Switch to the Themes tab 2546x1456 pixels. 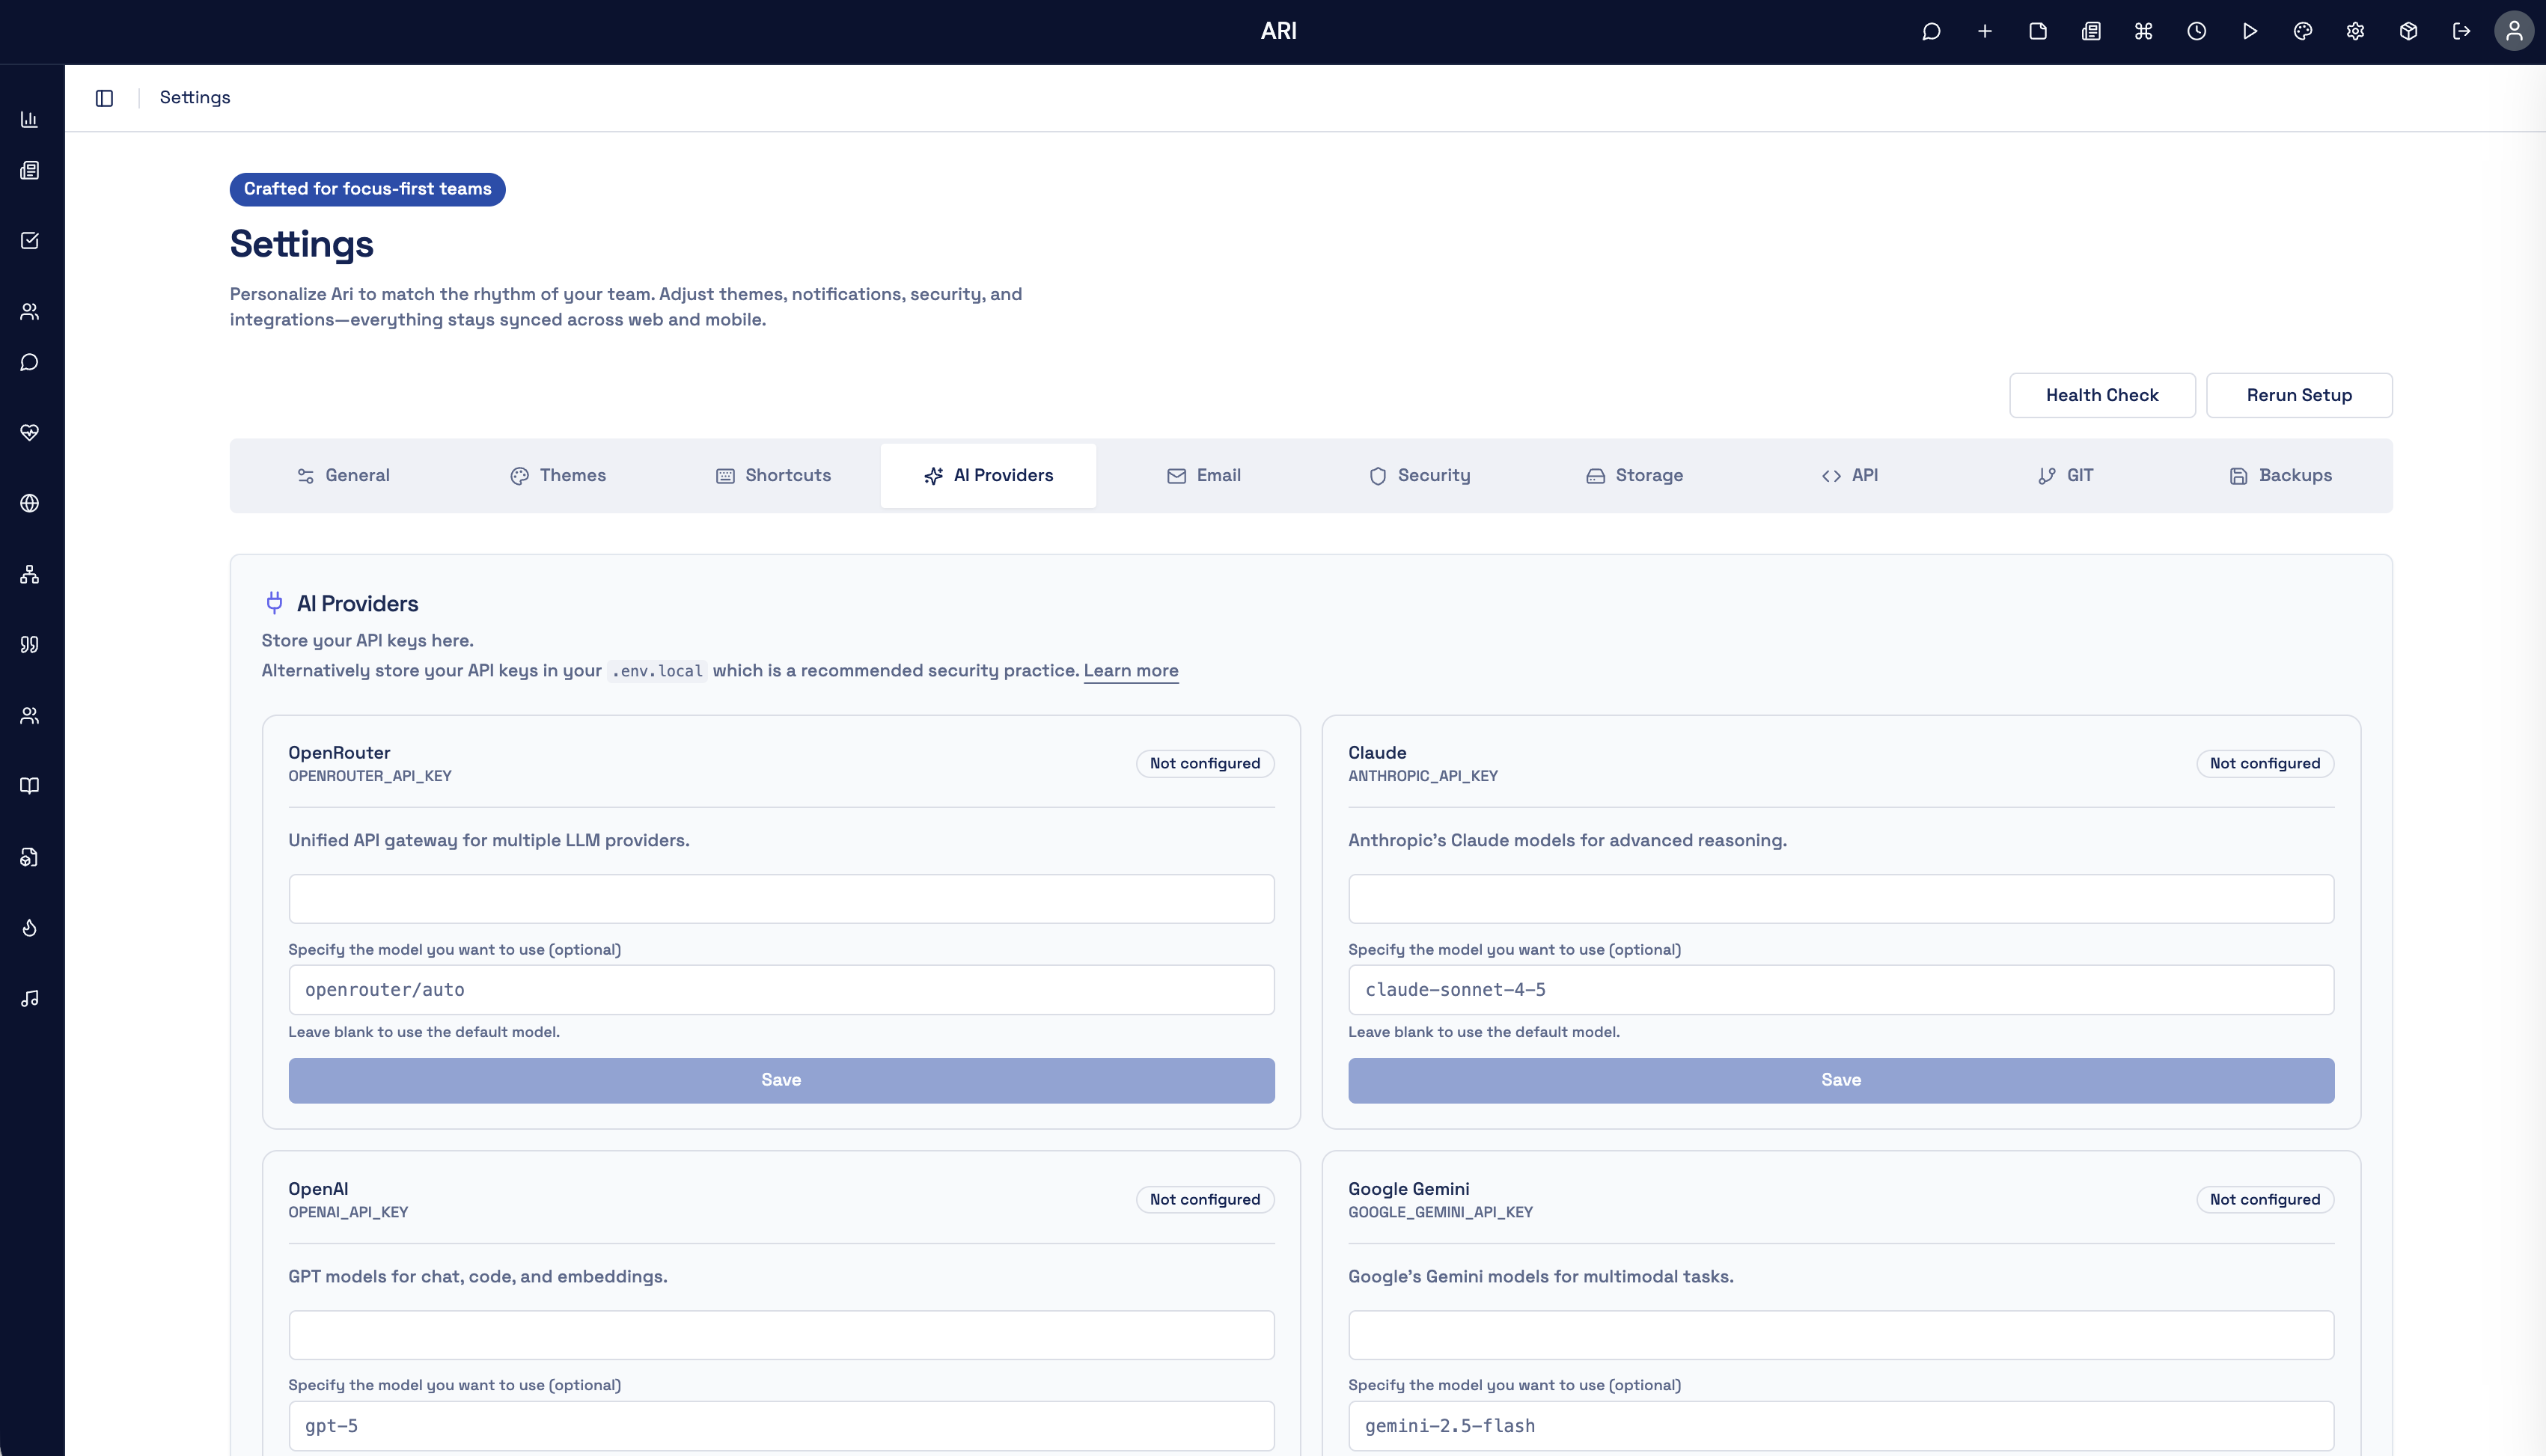tap(558, 476)
